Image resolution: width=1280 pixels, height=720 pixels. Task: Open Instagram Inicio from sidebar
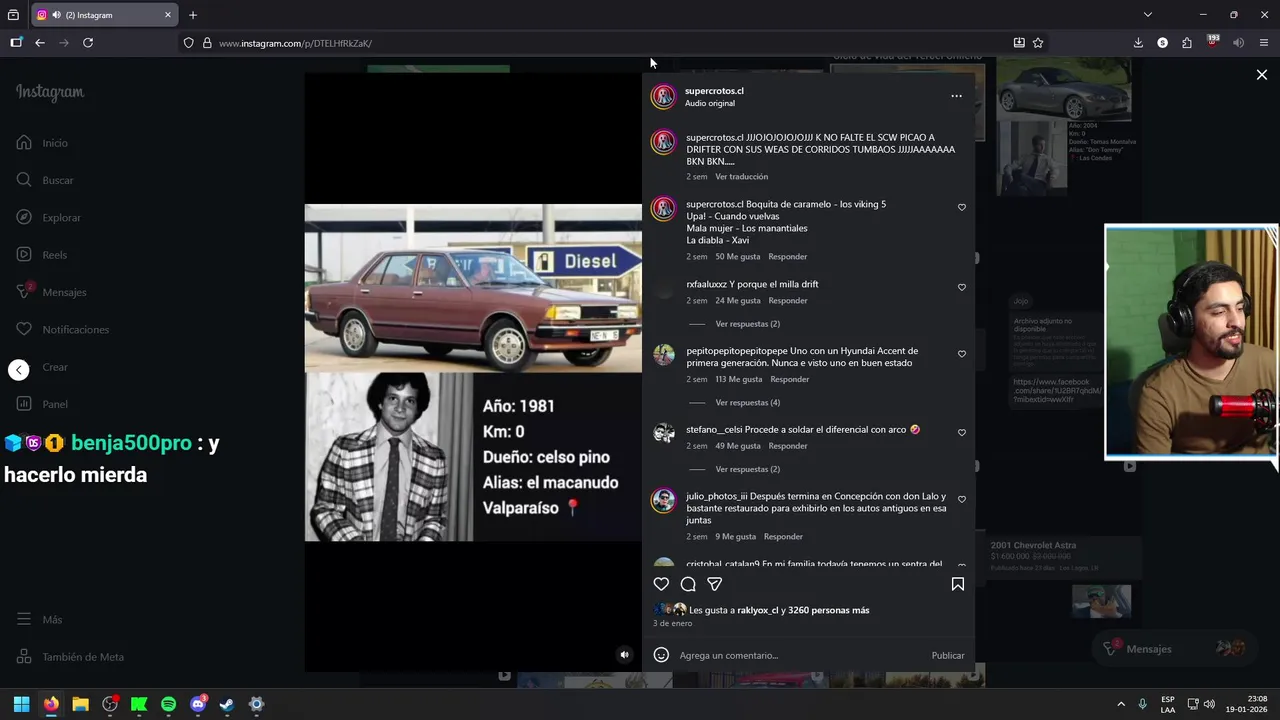click(x=42, y=143)
